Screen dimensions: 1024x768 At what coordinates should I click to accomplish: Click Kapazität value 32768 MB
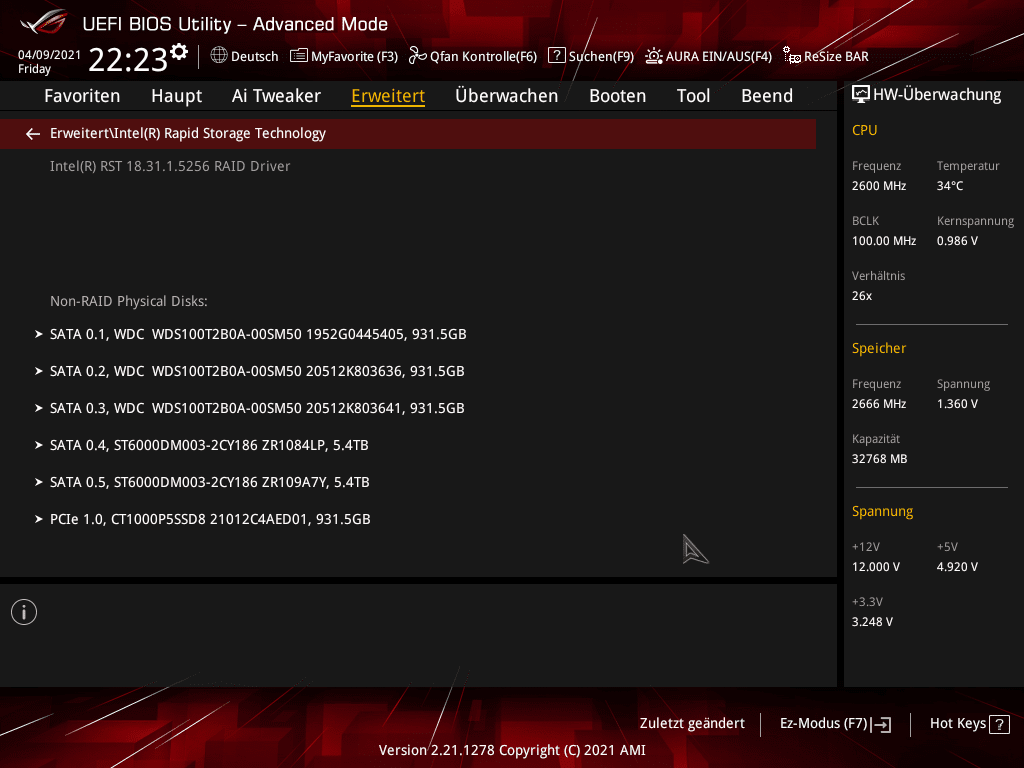pos(880,459)
